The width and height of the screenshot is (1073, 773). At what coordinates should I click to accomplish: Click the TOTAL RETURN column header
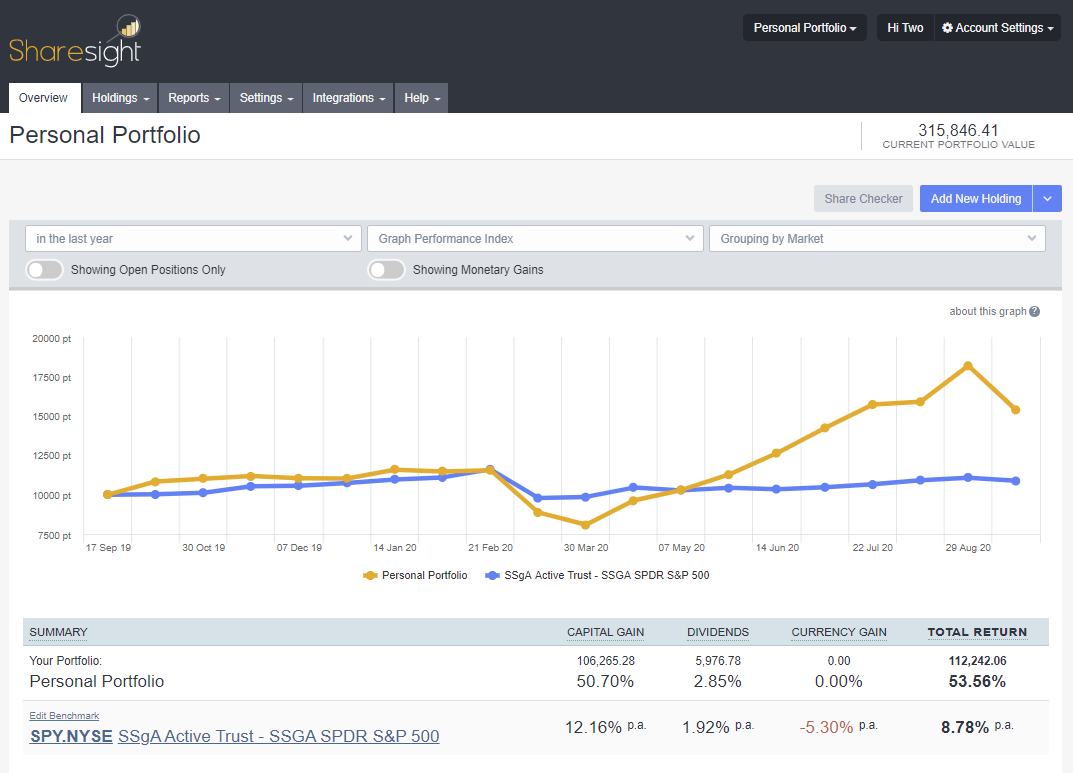point(977,632)
